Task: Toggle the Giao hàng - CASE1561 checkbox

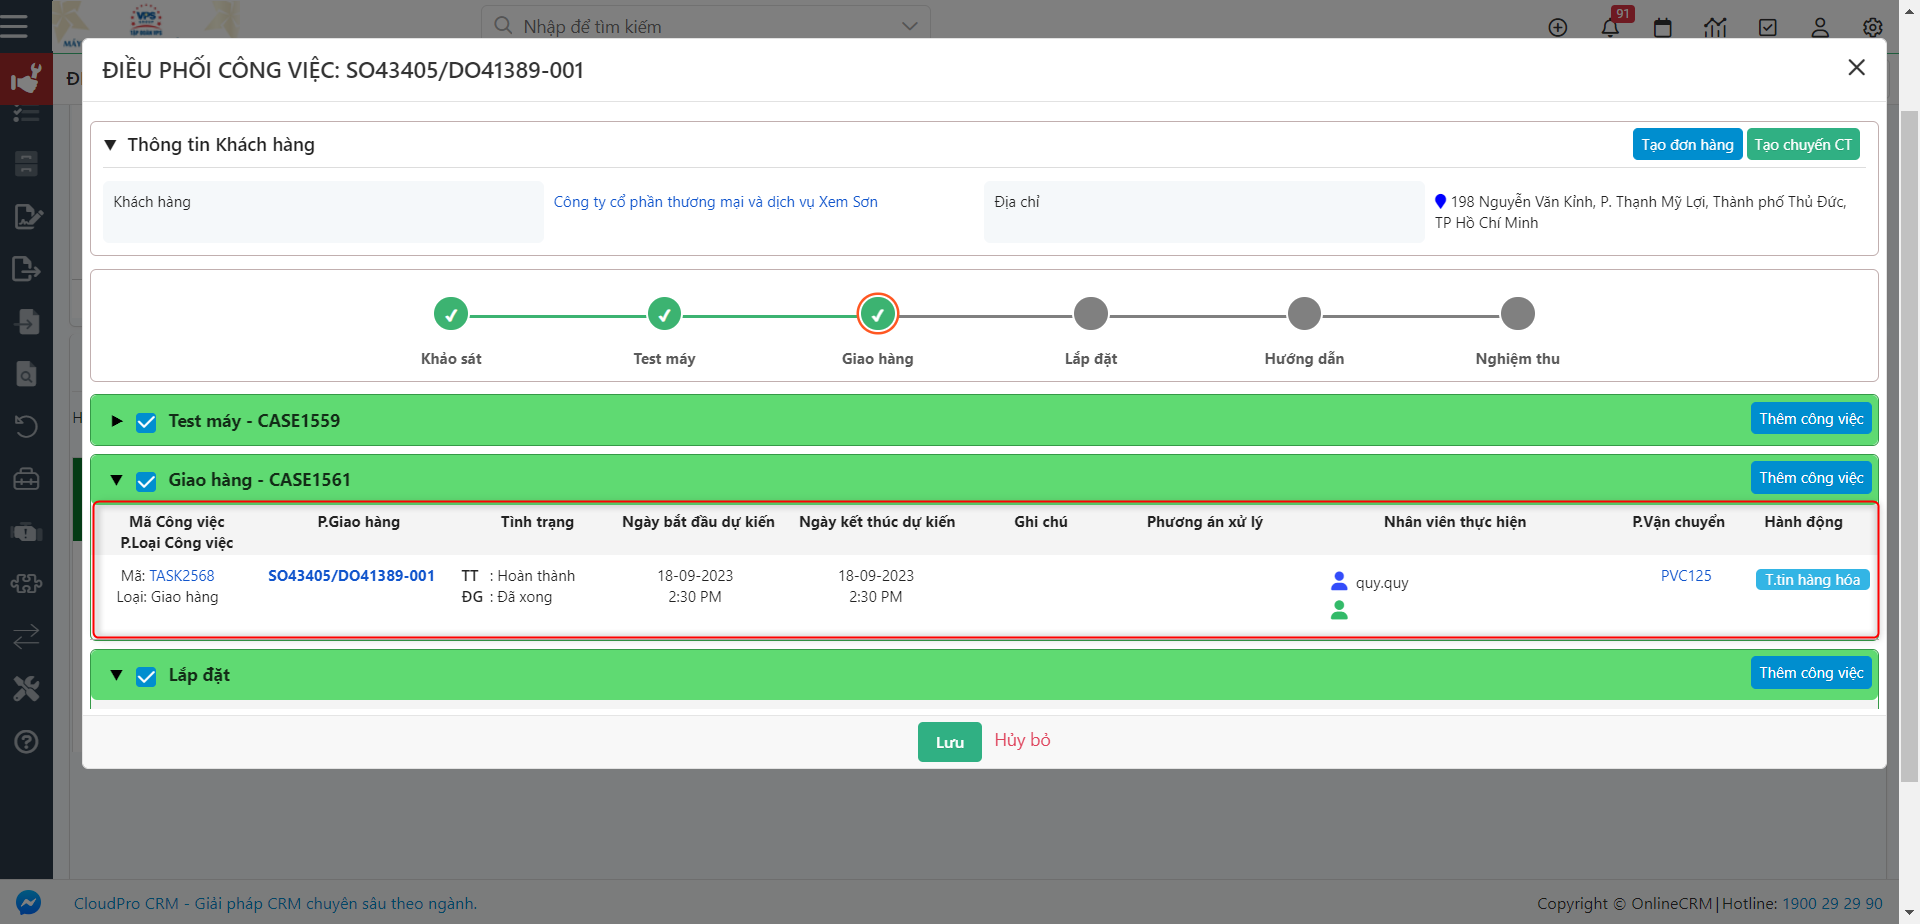Action: click(146, 481)
